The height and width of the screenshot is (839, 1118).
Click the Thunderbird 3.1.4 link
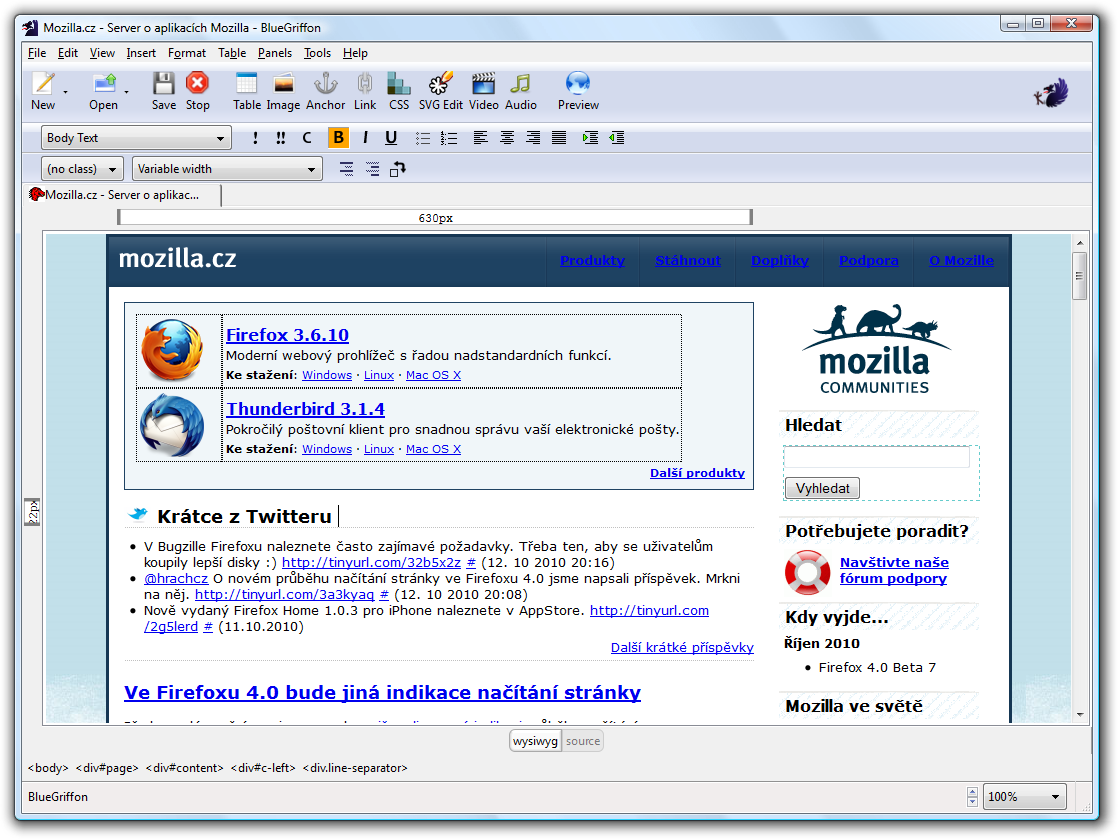click(305, 408)
